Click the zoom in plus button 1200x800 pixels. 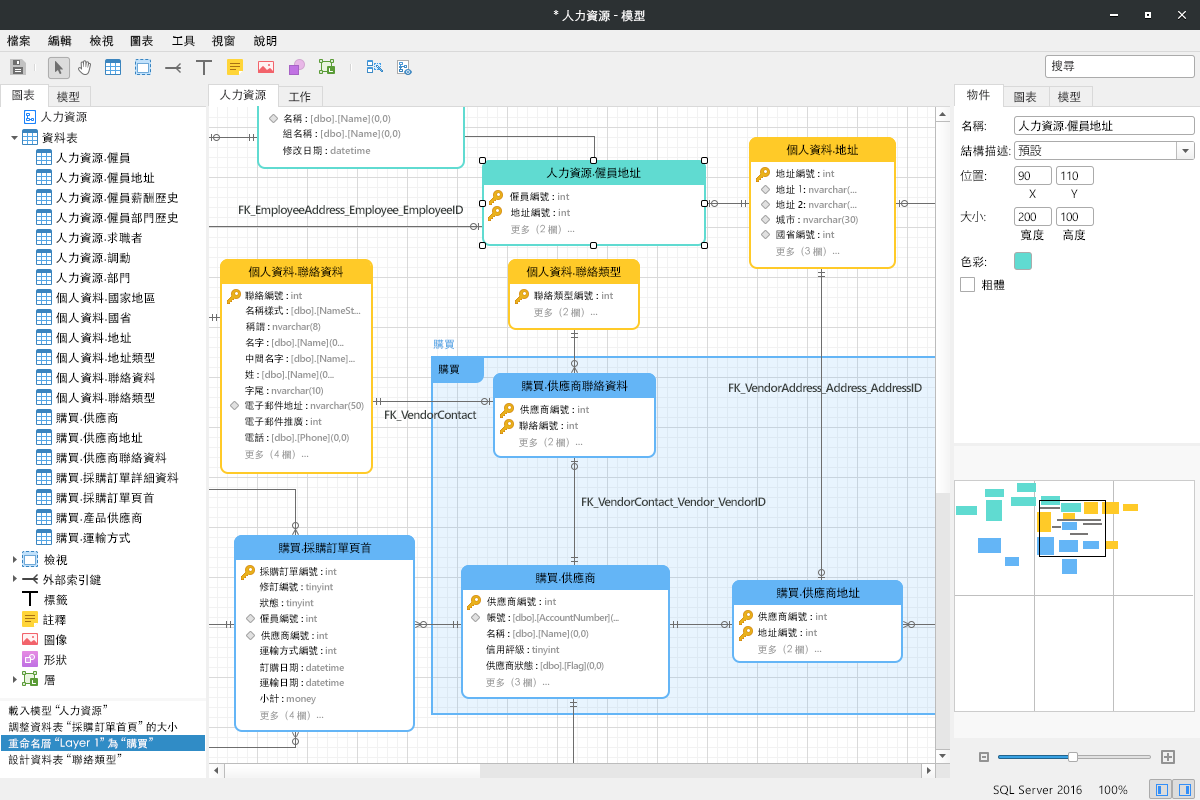(1167, 757)
